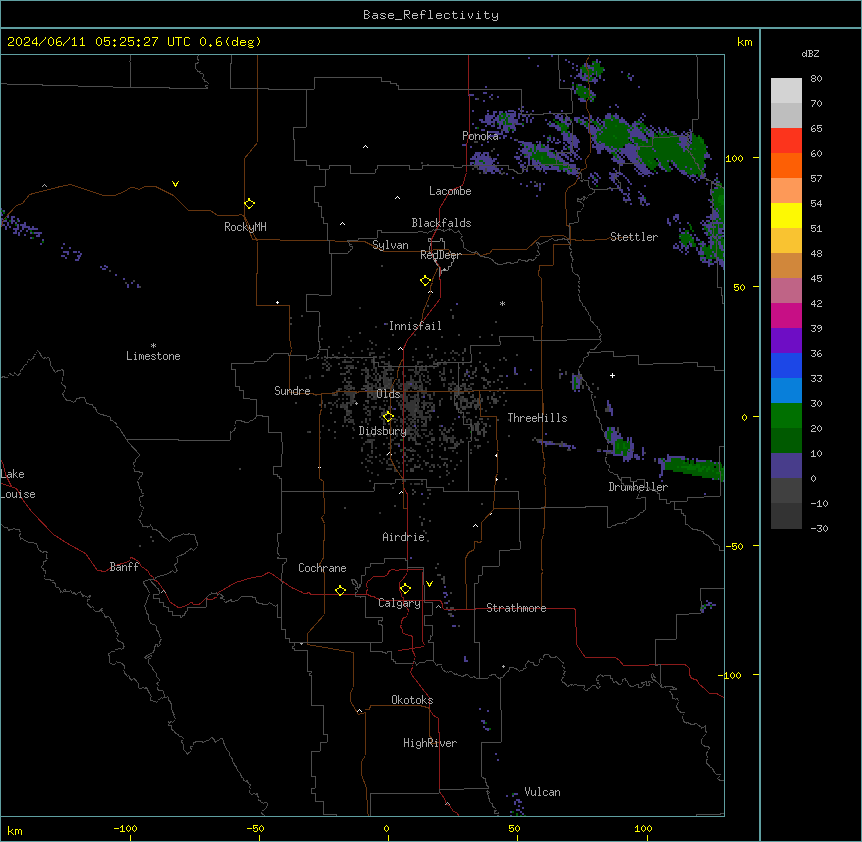This screenshot has width=862, height=842.
Task: Select the yellow V marker northwest of RockyMH
Action: coord(175,184)
